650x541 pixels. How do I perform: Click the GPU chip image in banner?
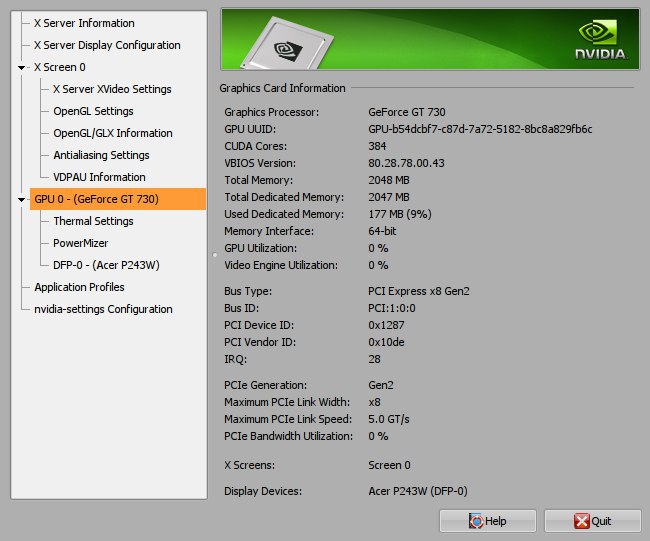pyautogui.click(x=289, y=45)
